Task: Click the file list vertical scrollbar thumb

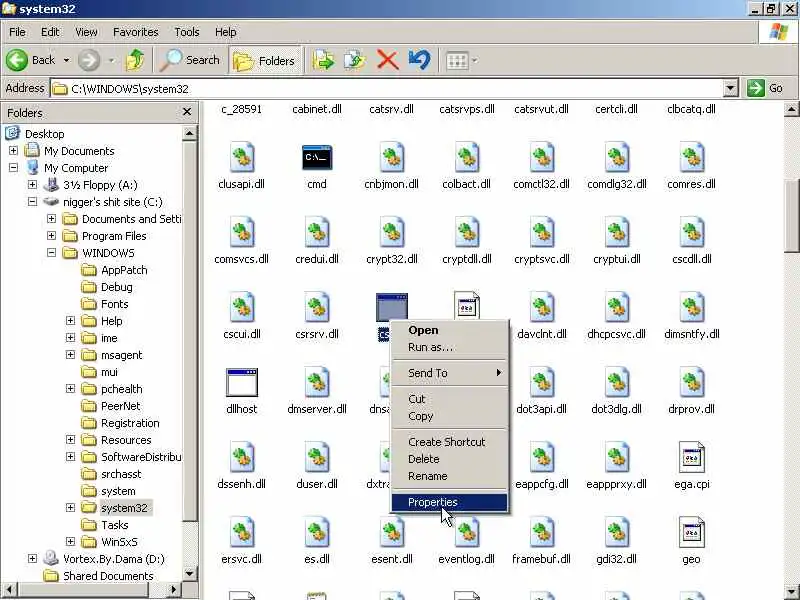Action: tap(792, 215)
